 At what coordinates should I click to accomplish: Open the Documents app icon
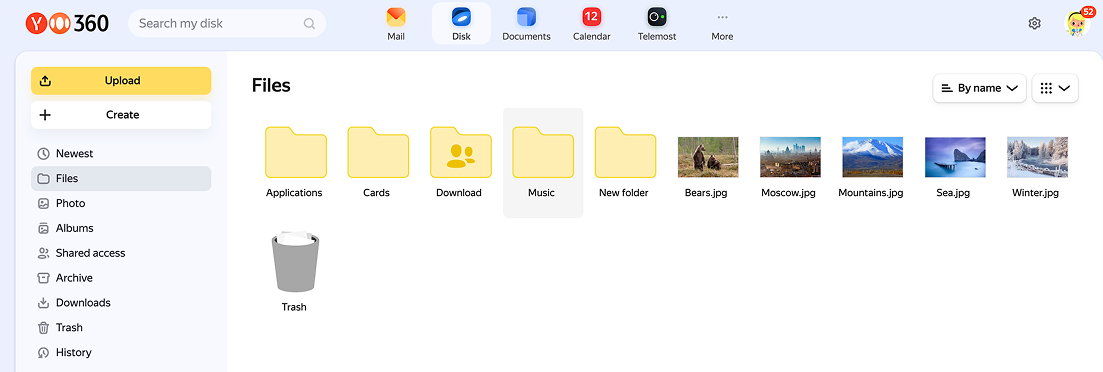tap(526, 16)
